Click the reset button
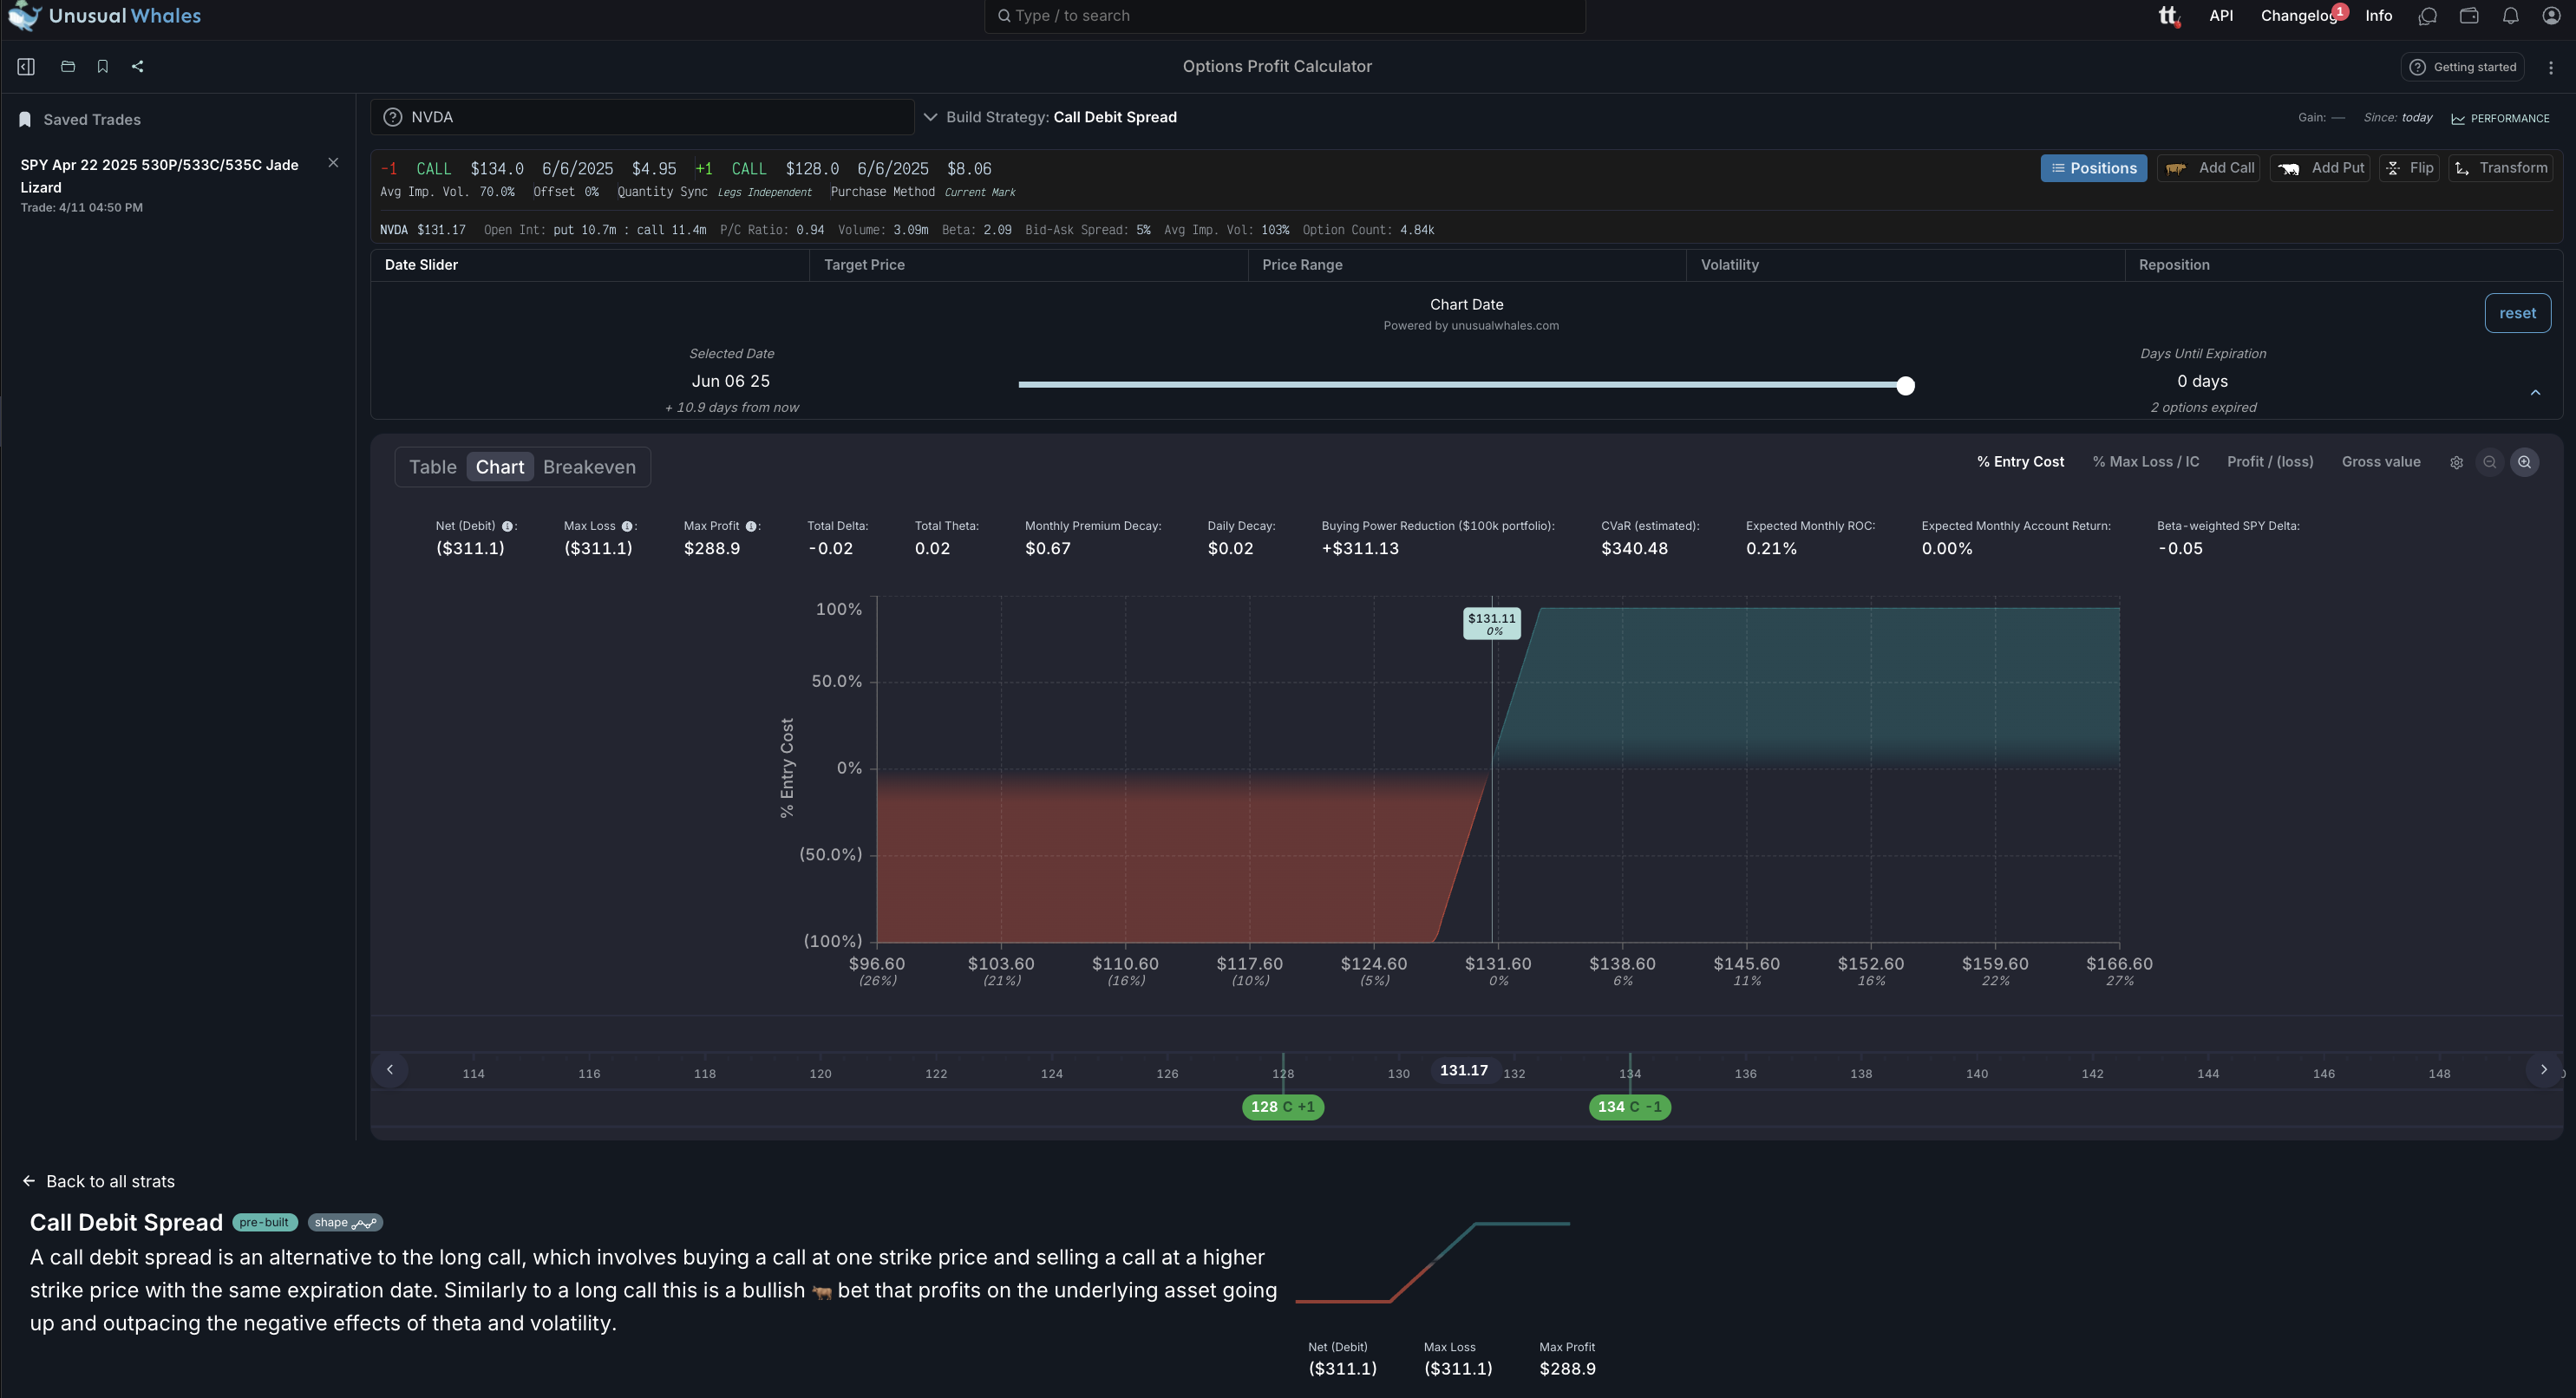This screenshot has width=2576, height=1398. pos(2517,314)
